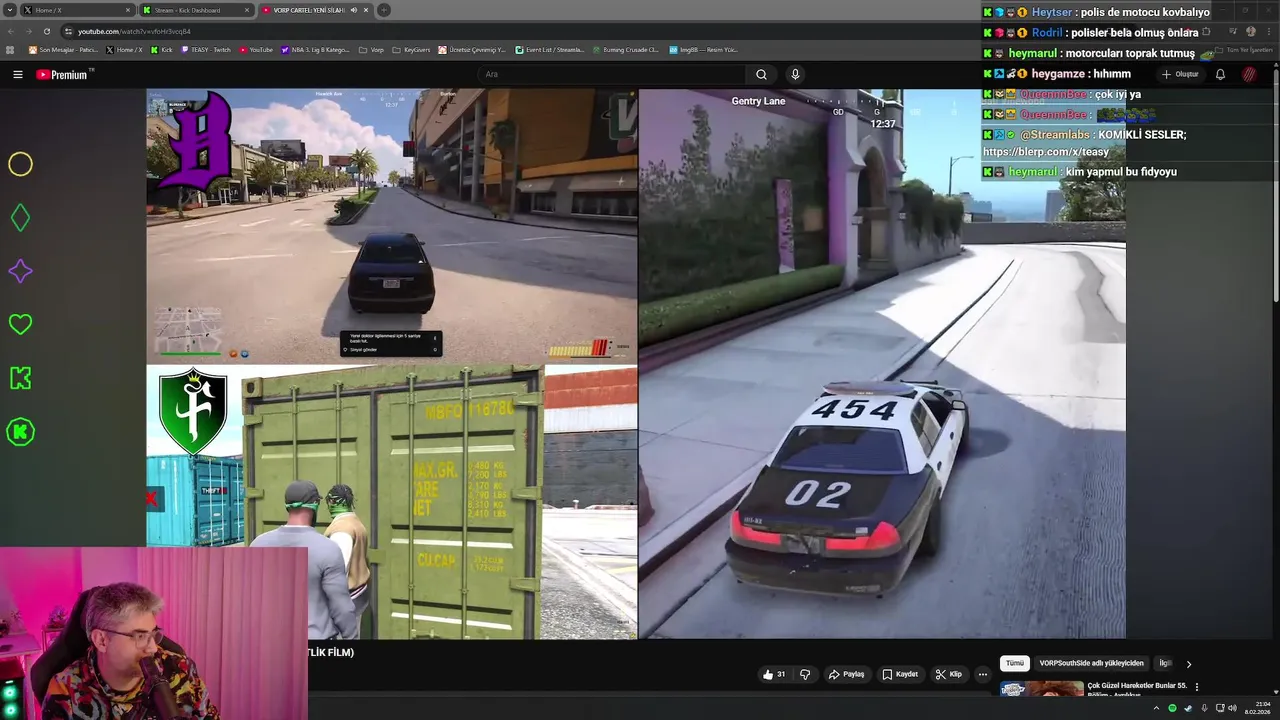The height and width of the screenshot is (720, 1280).
Task: Open the apps grid in bookmarks bar
Action: pyautogui.click(x=11, y=50)
